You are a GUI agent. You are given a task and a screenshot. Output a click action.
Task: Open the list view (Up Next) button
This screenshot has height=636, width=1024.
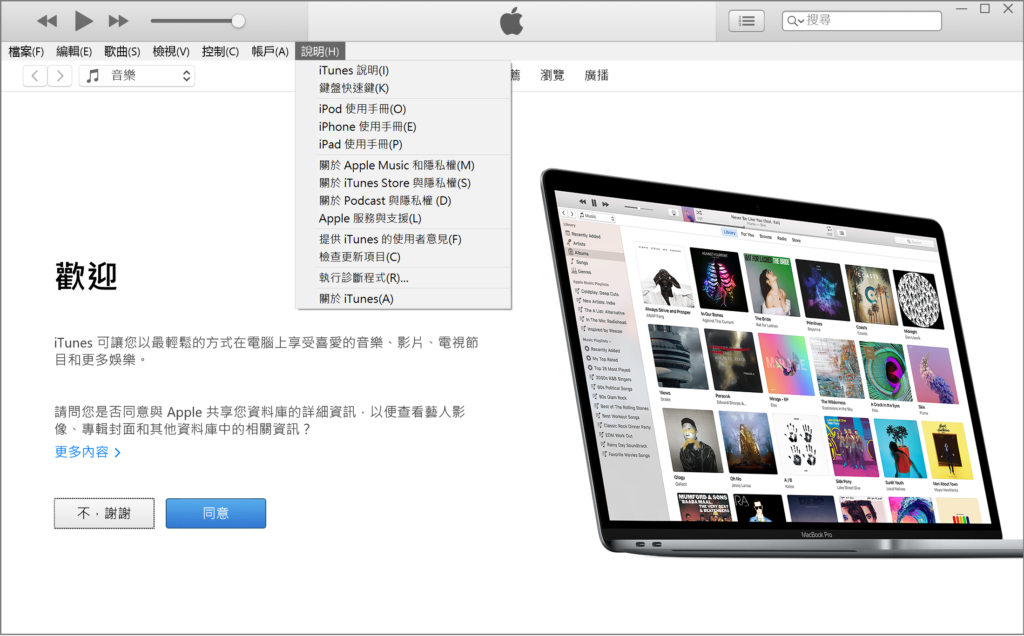(x=746, y=21)
